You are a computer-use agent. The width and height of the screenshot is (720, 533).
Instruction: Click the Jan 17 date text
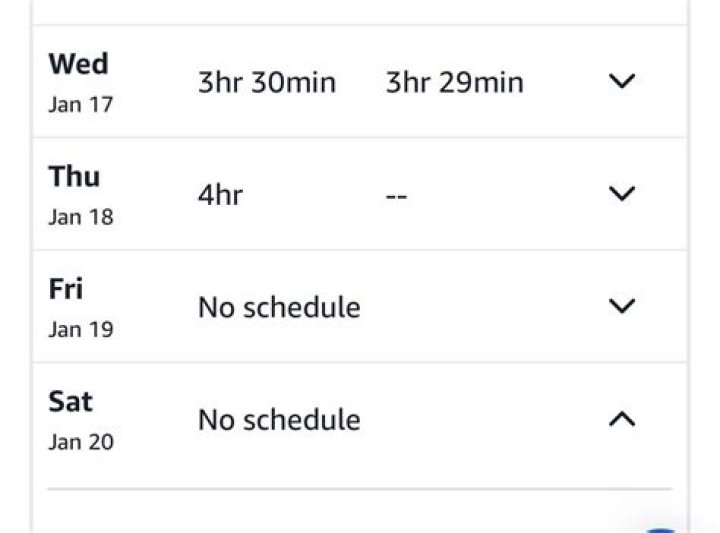(81, 105)
